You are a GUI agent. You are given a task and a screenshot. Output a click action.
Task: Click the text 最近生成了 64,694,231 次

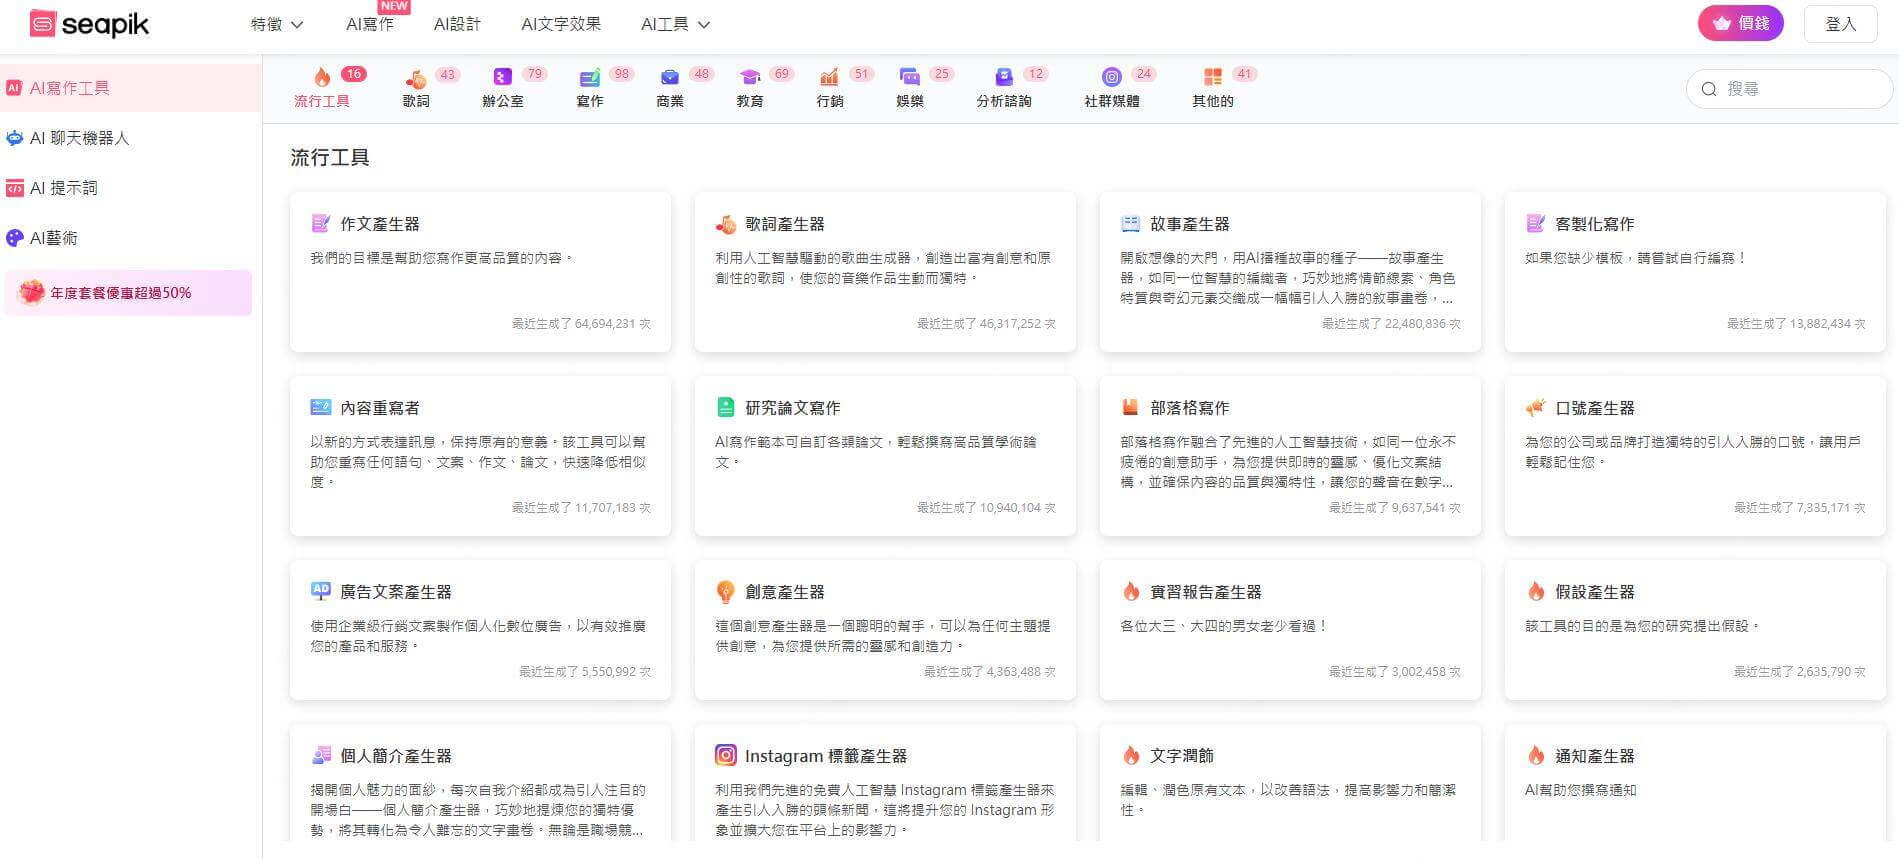point(581,324)
